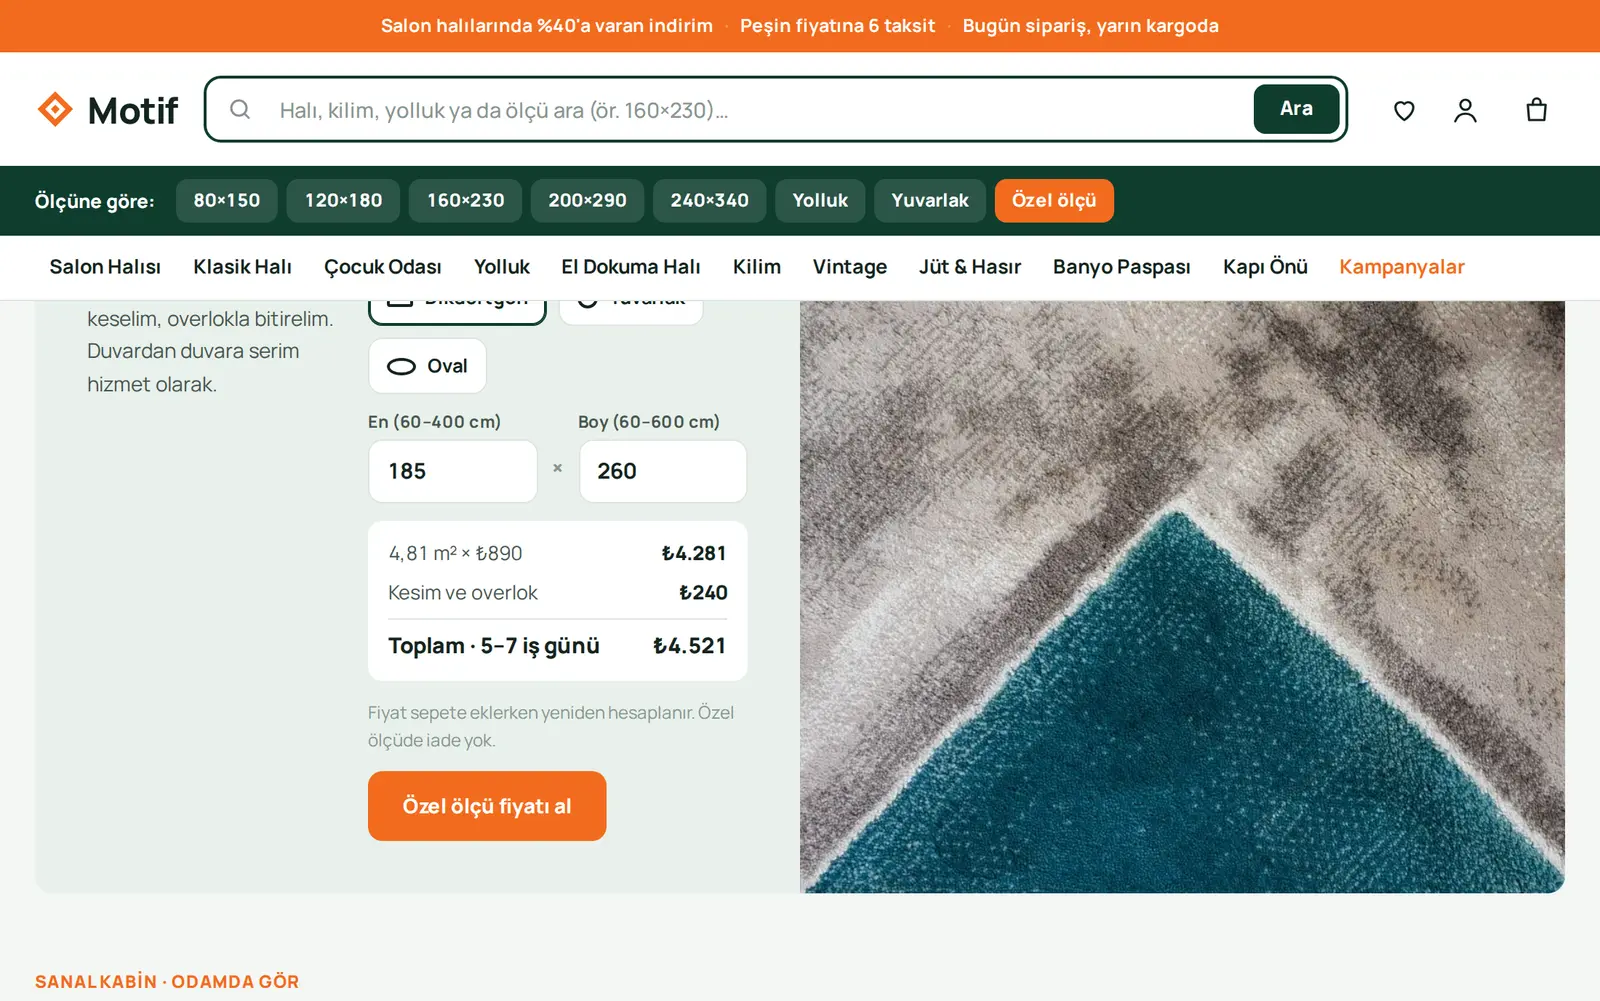
Task: Click the top promo banner text
Action: (800, 26)
